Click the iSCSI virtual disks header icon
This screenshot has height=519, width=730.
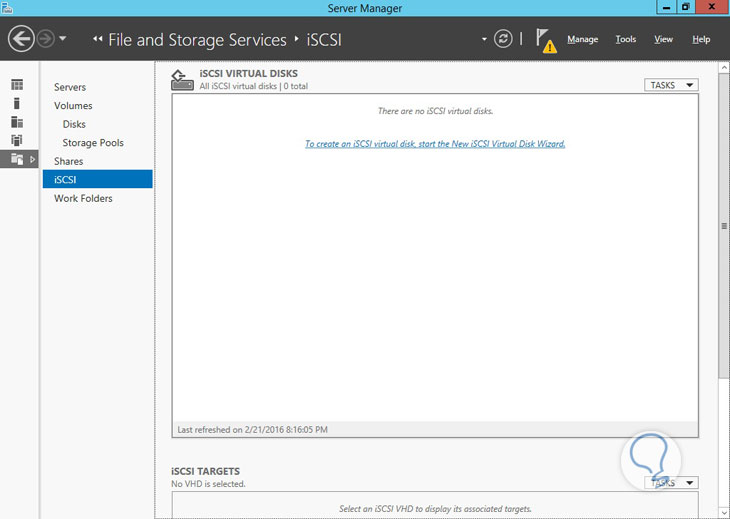(182, 80)
